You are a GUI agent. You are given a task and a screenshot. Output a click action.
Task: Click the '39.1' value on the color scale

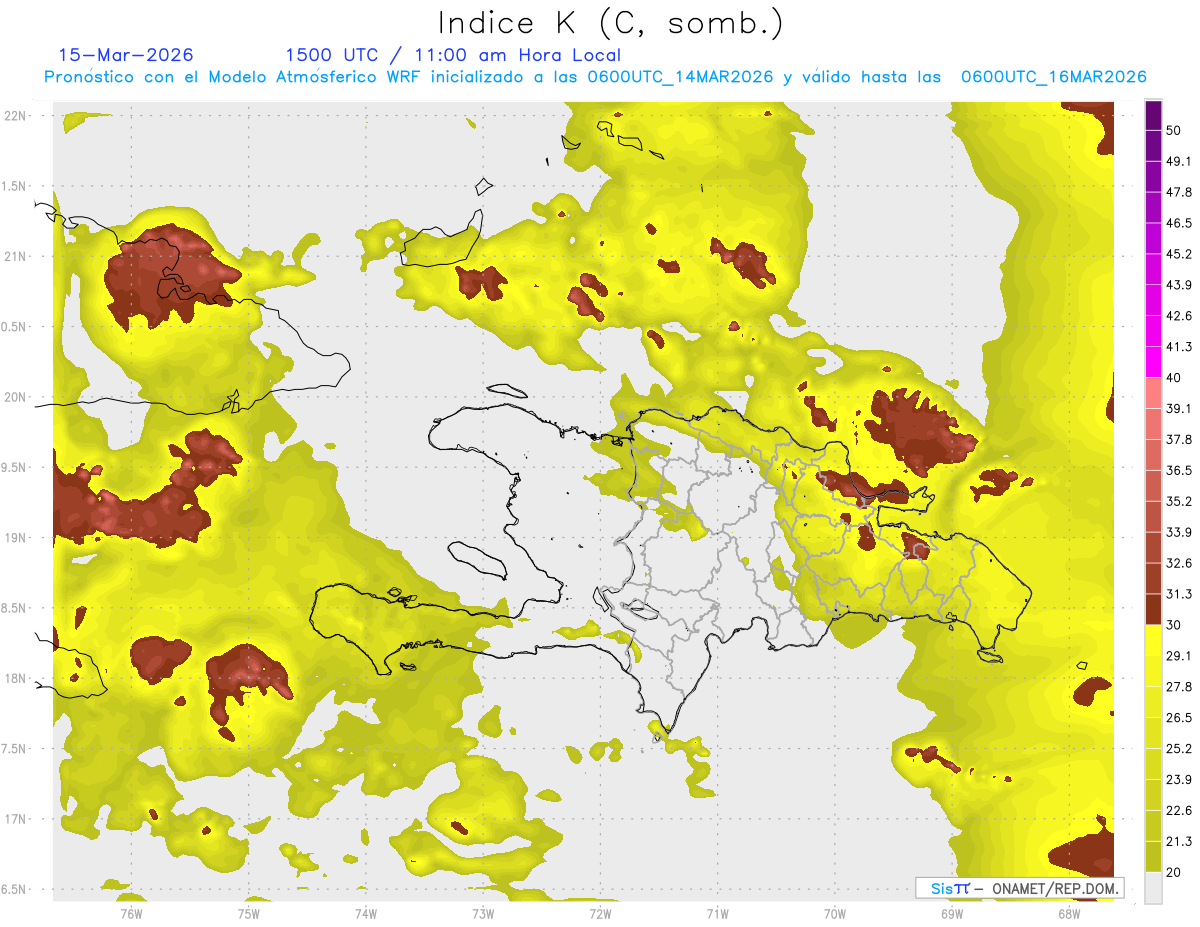1178,408
